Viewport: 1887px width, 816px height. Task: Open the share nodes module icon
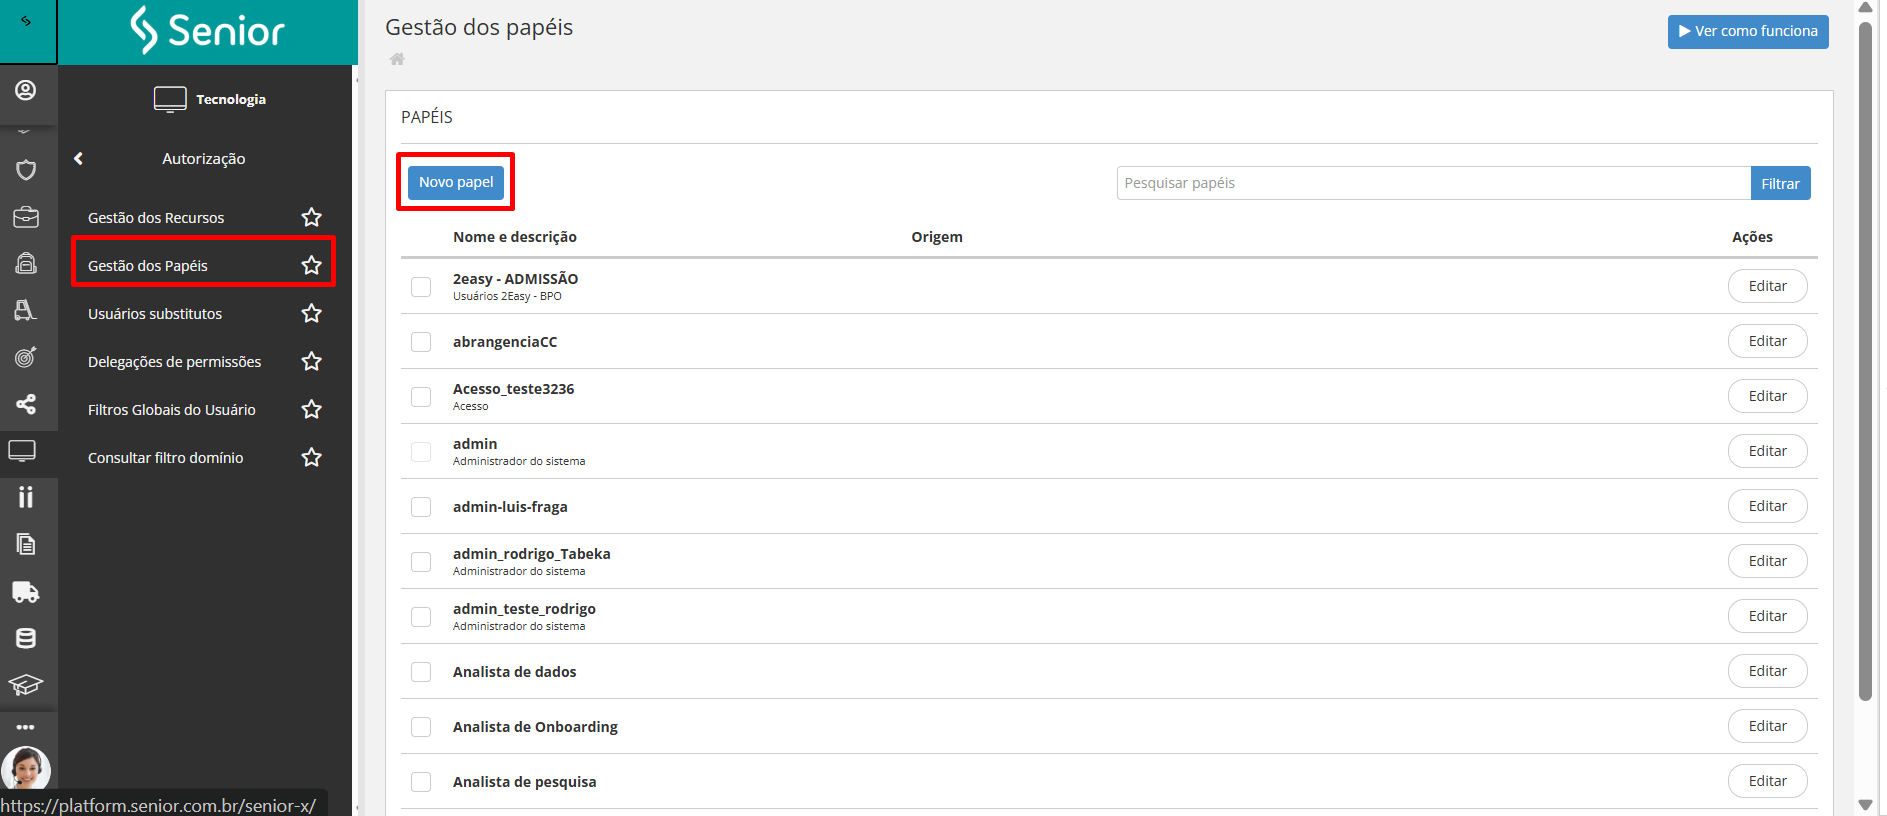point(26,404)
